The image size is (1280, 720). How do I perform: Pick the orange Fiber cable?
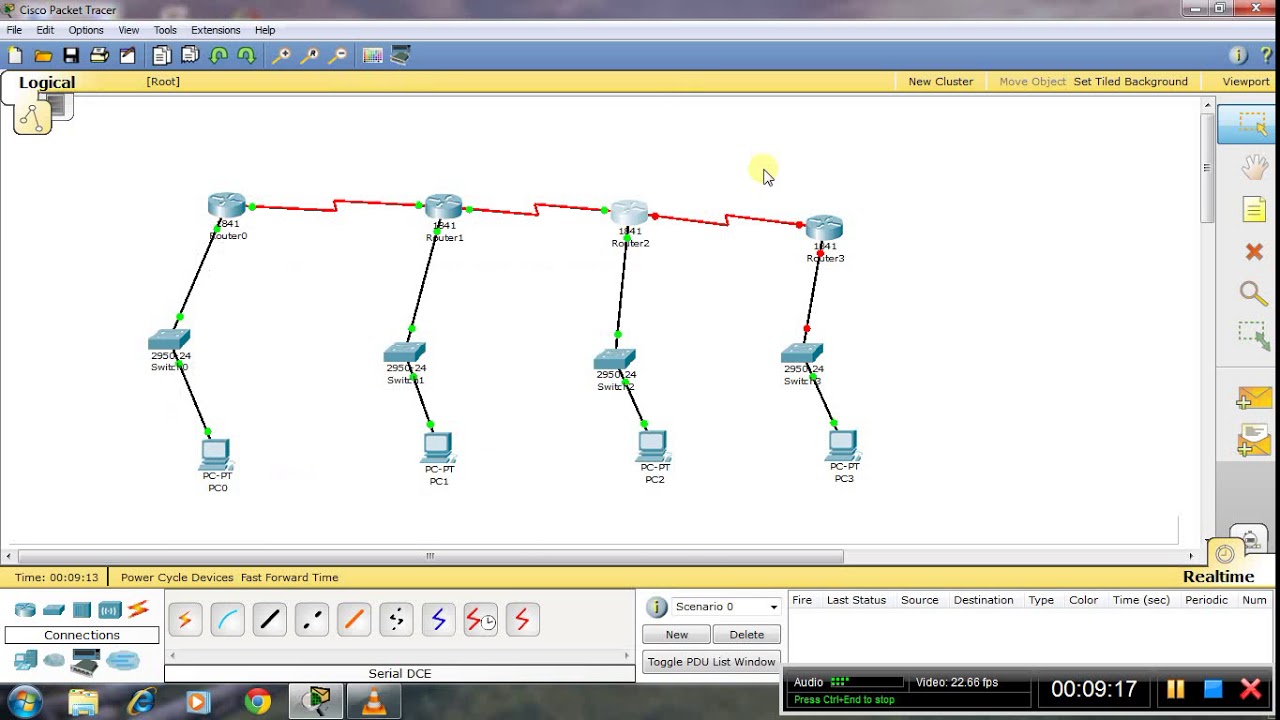(354, 620)
